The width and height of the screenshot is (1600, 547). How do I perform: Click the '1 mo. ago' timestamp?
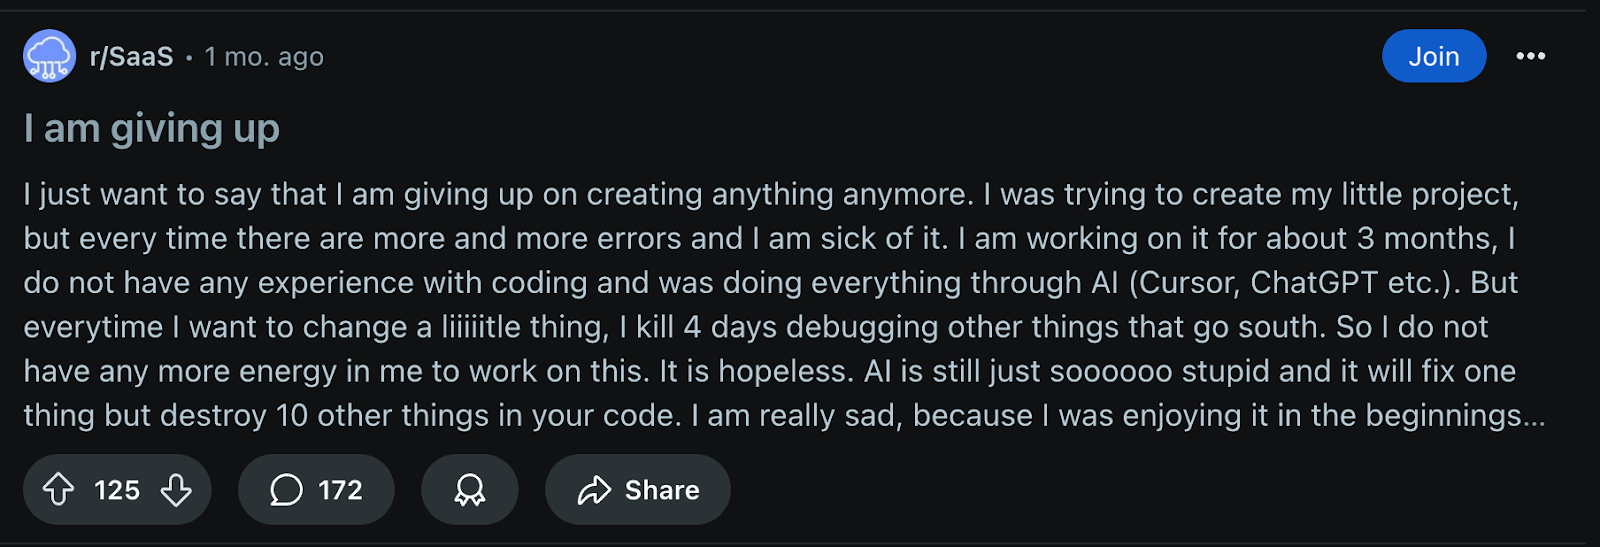[264, 57]
